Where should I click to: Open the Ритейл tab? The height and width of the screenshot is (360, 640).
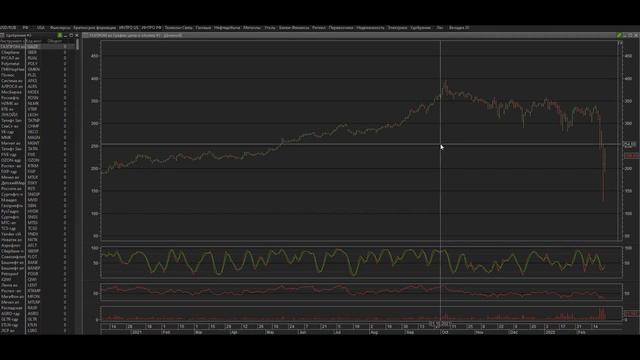(x=319, y=28)
